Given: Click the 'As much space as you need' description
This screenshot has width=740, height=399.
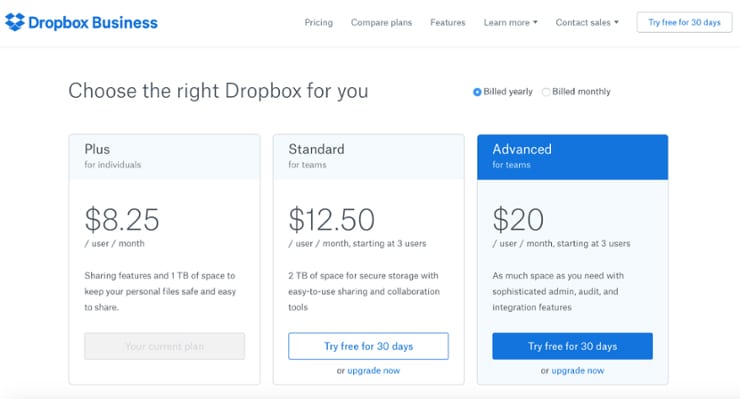Looking at the screenshot, I should click(558, 291).
